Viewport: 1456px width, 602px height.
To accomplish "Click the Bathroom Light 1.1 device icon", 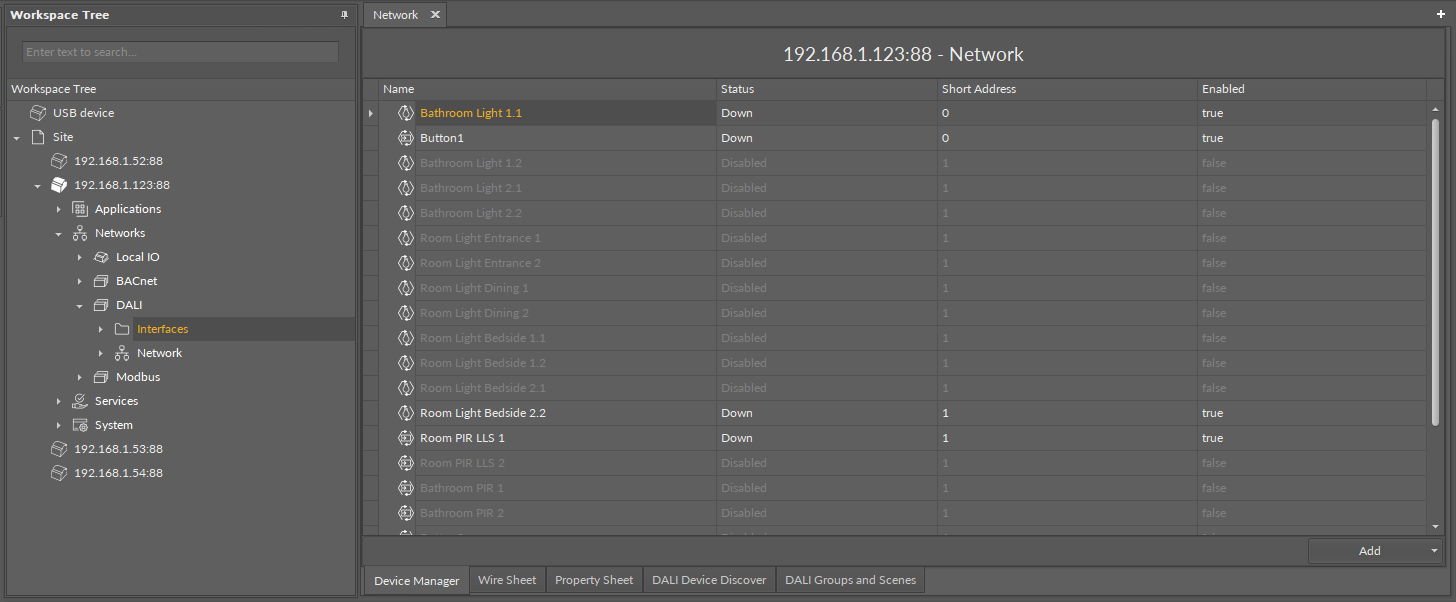I will coord(406,113).
